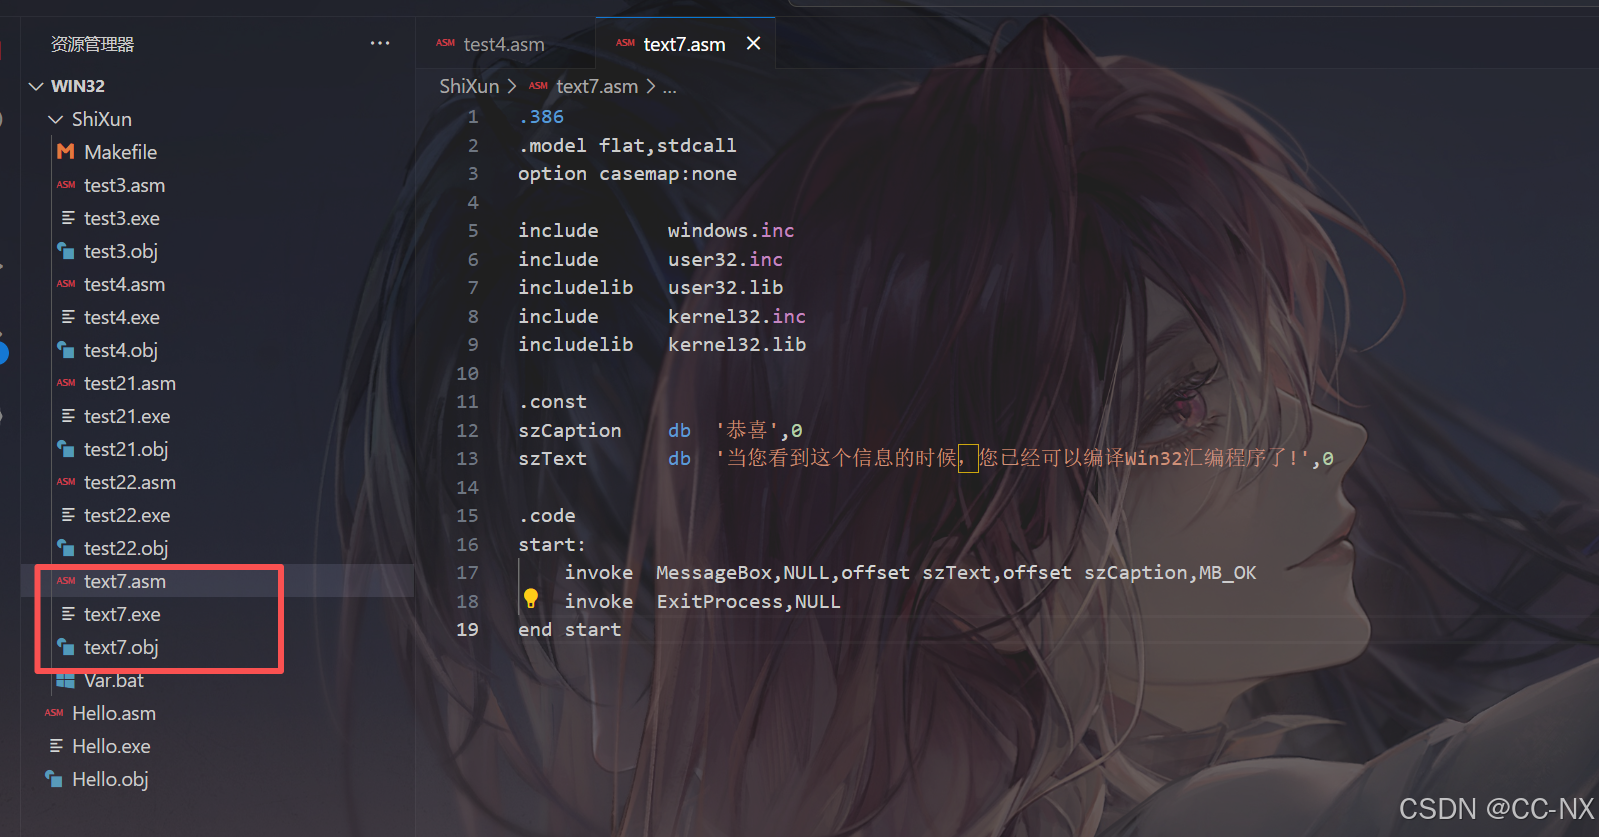Collapse the ShiXun folder

(x=56, y=119)
